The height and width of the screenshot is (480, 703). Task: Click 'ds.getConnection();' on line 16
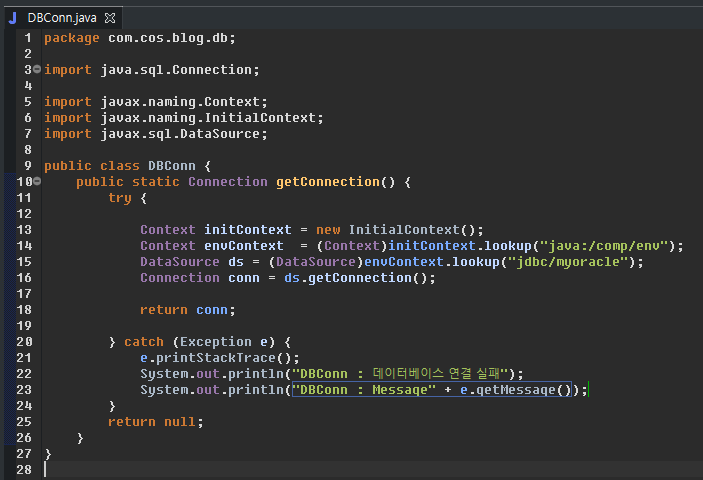(x=360, y=278)
